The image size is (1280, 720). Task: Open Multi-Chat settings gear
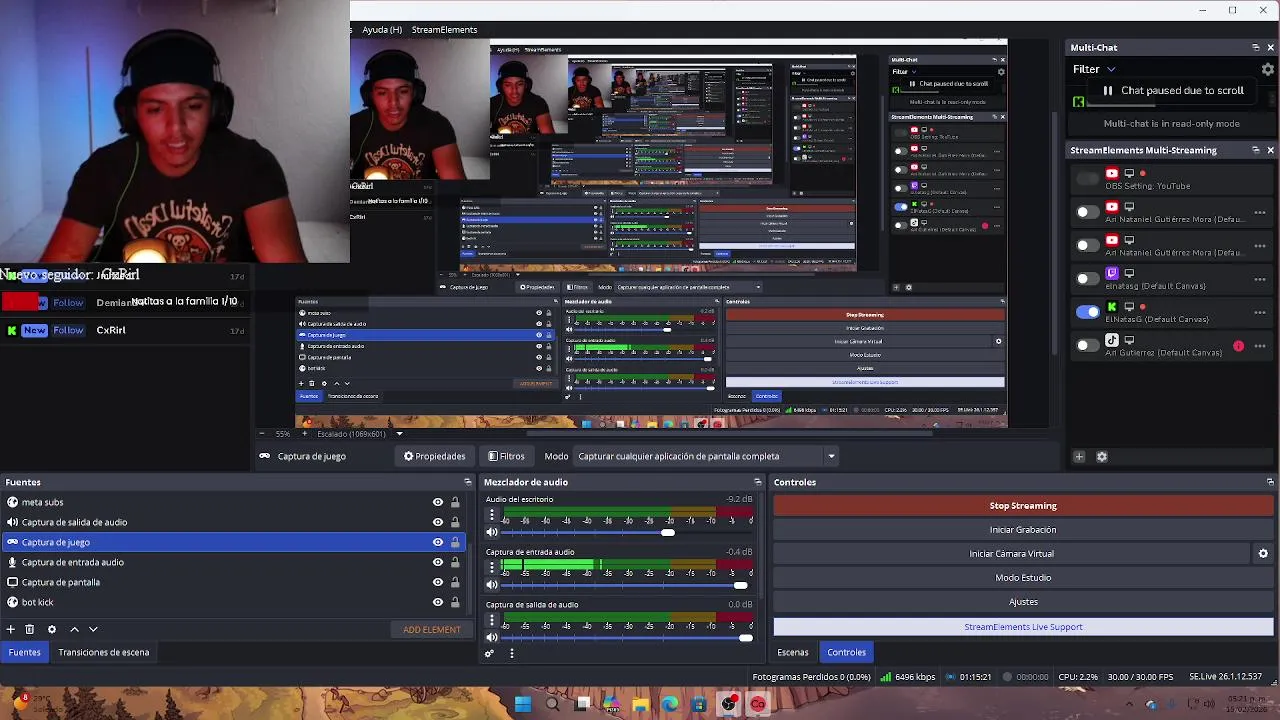tap(1268, 69)
